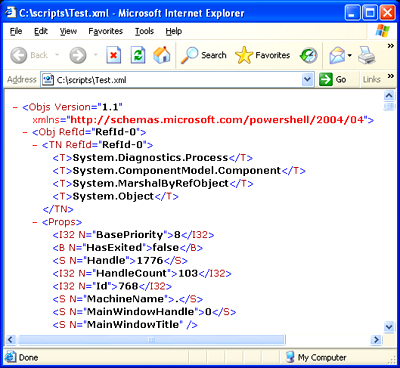
Task: Click the HandleCount 103 property line
Action: coord(142,273)
